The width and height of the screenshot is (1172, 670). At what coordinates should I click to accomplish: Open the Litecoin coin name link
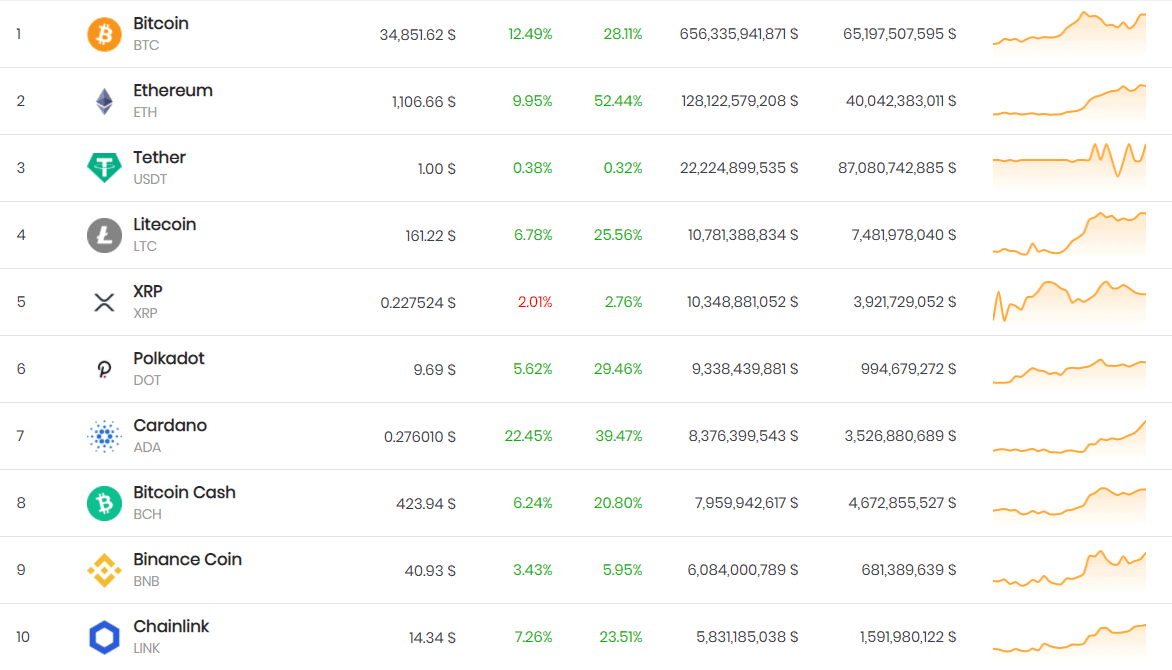click(x=164, y=224)
